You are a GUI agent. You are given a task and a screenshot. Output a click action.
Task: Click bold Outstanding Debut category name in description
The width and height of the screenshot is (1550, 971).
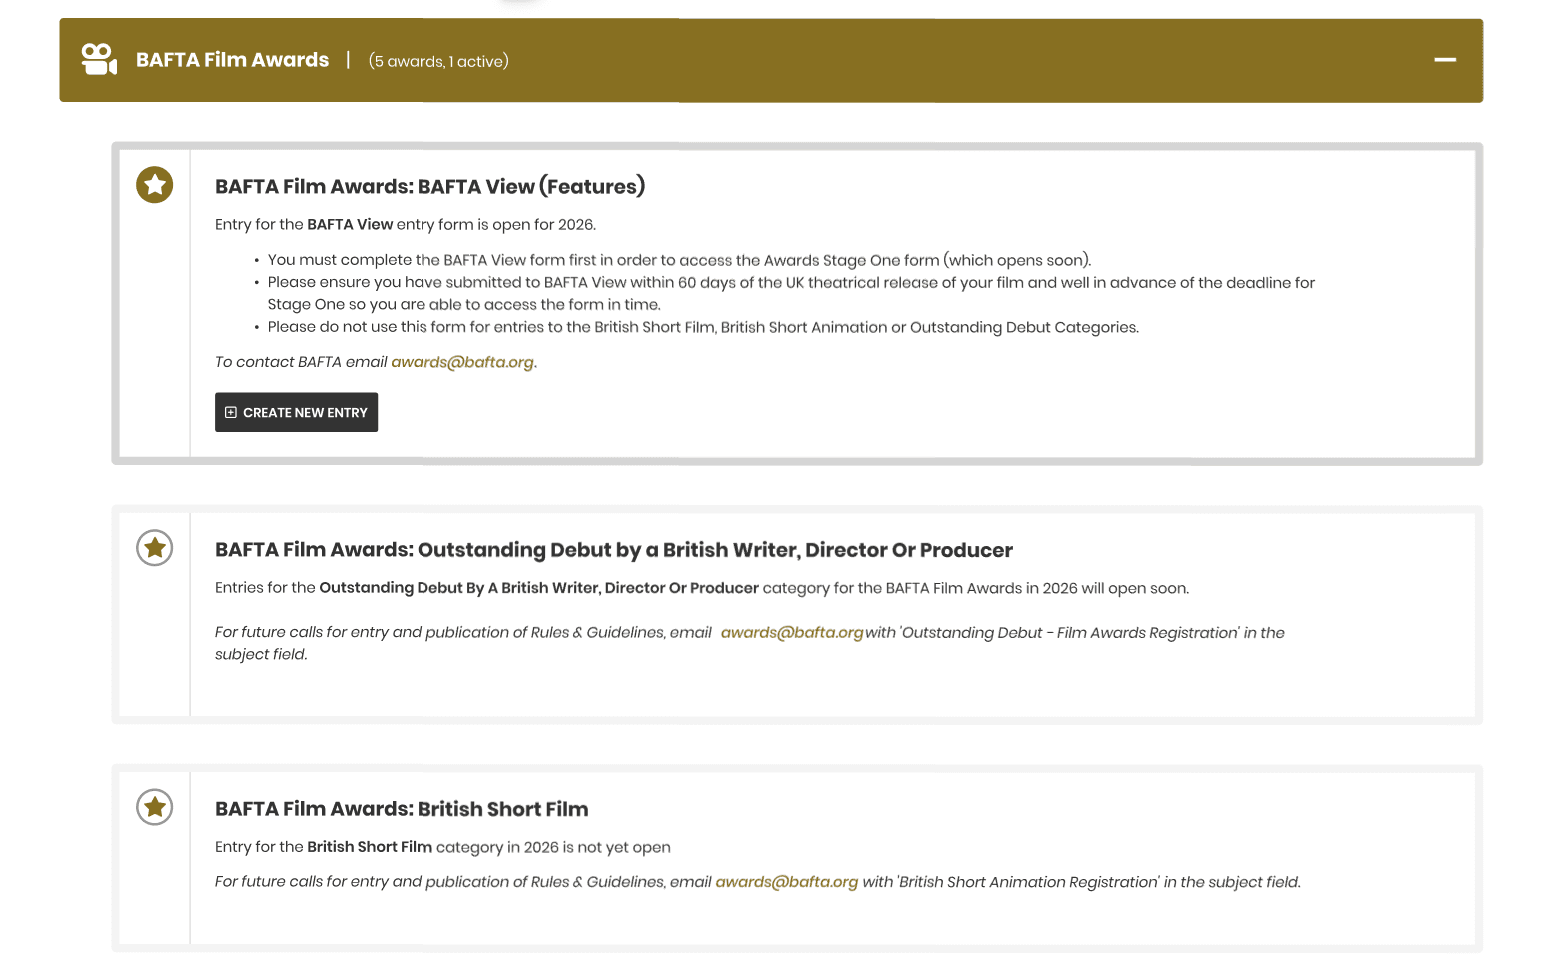pyautogui.click(x=538, y=588)
